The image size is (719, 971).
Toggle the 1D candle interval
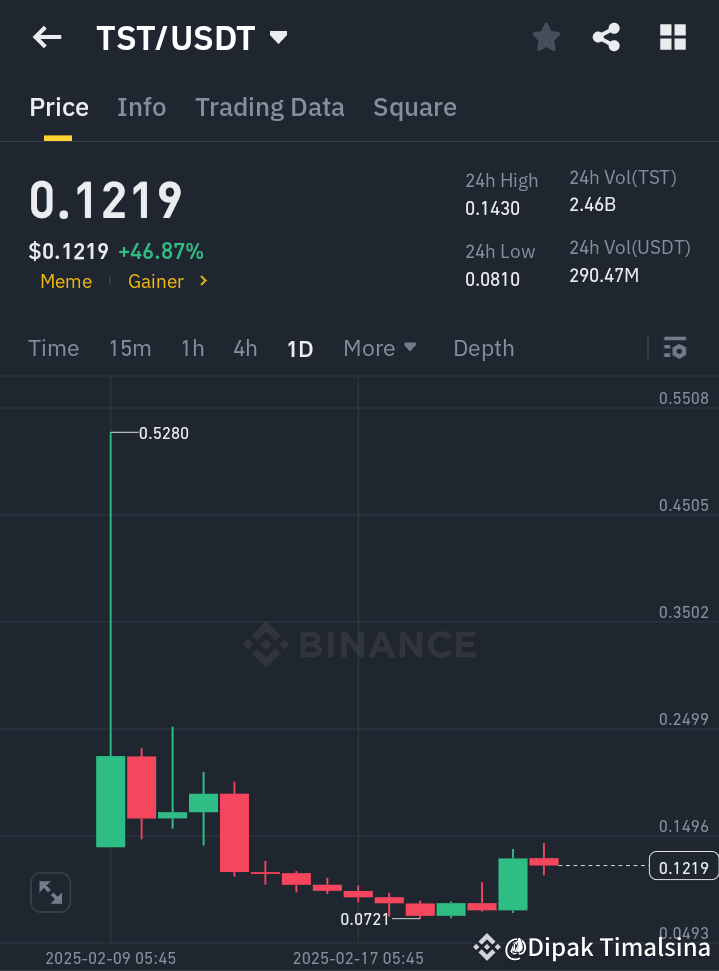click(300, 348)
